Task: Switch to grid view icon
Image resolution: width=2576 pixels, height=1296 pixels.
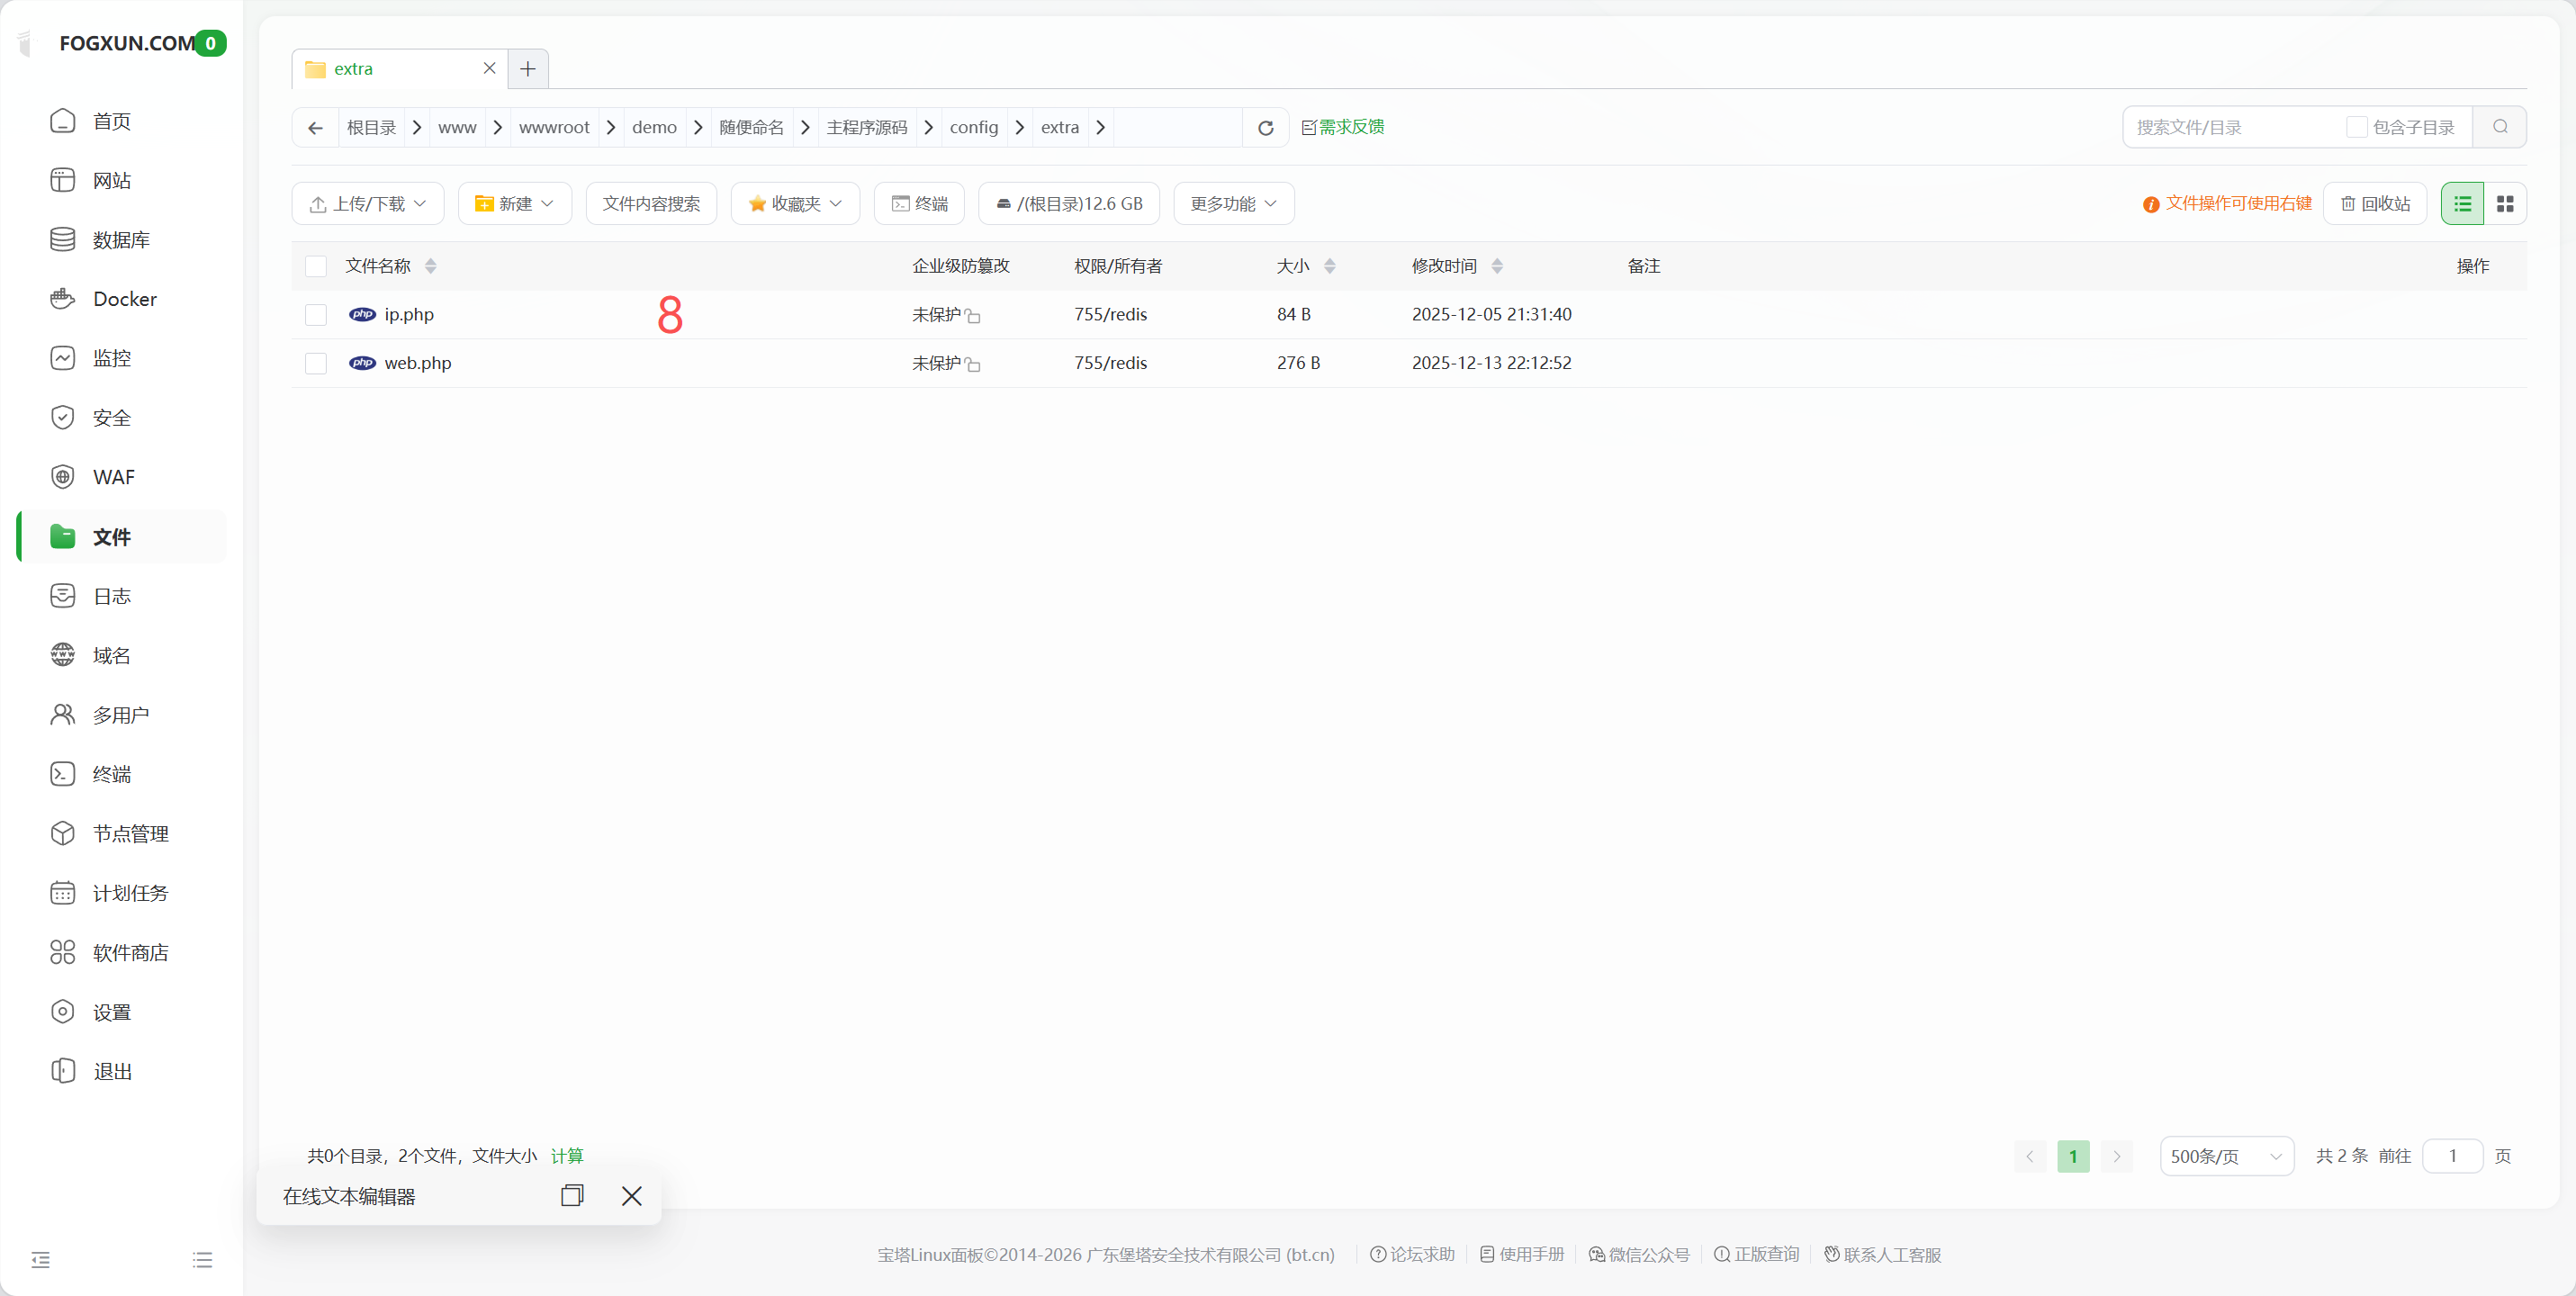Action: tap(2504, 204)
